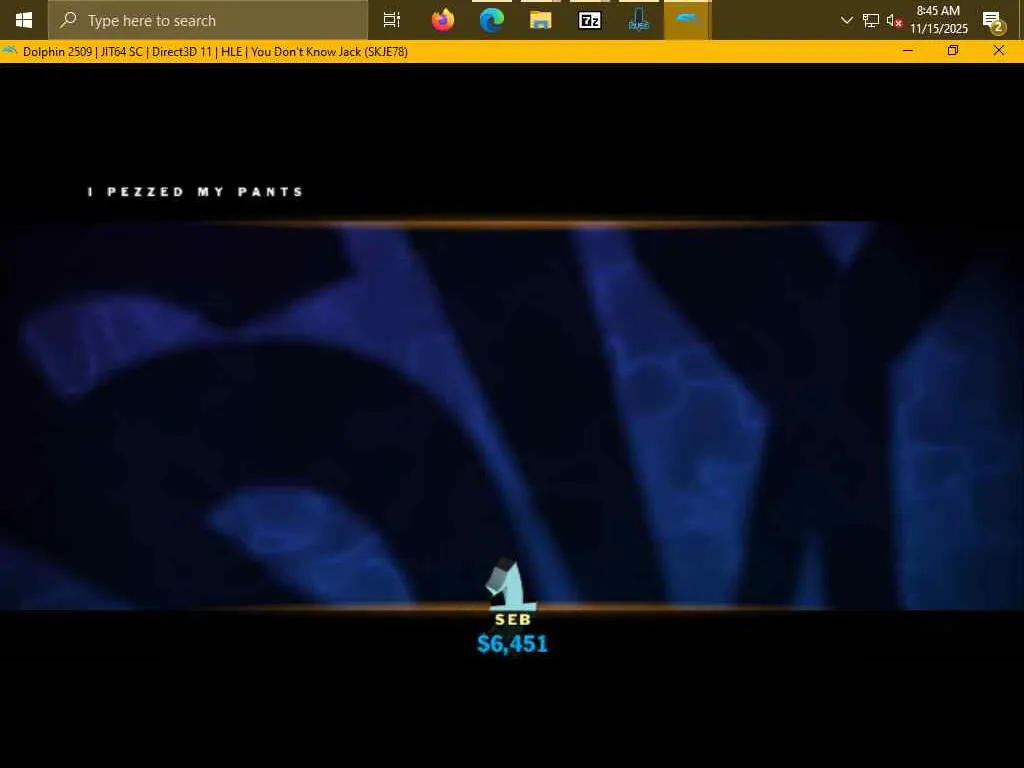The image size is (1024, 768).
Task: Open the notification center with 2 notifications
Action: (x=995, y=22)
